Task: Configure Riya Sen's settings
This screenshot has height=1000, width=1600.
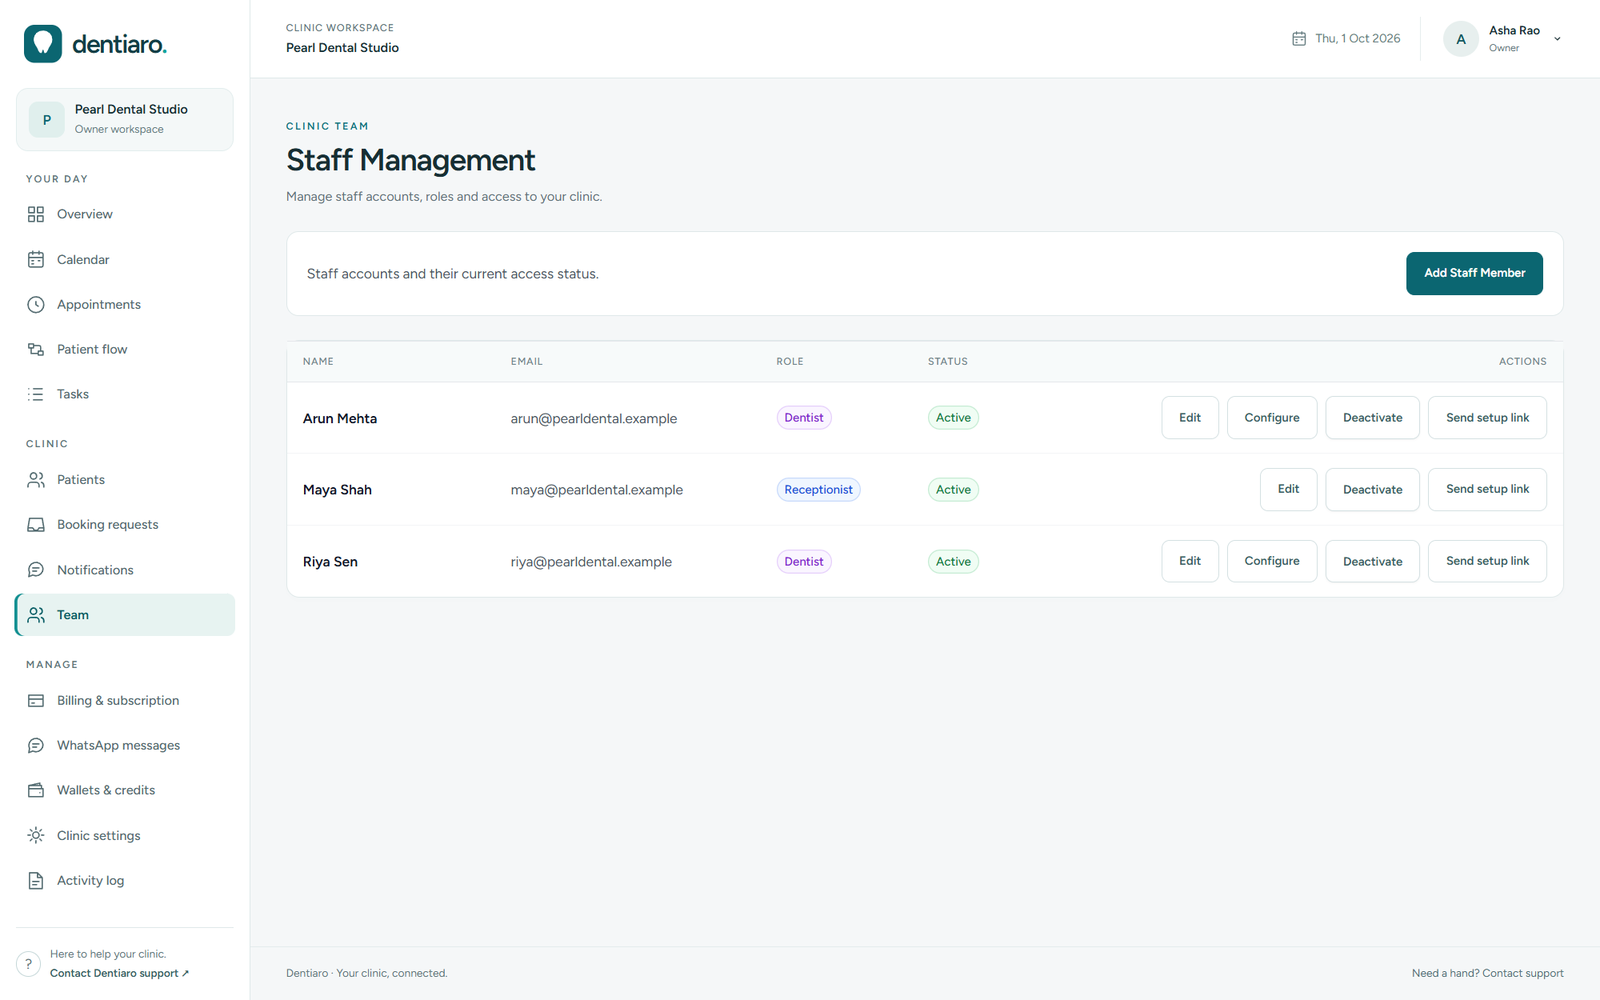Action: [x=1272, y=561]
